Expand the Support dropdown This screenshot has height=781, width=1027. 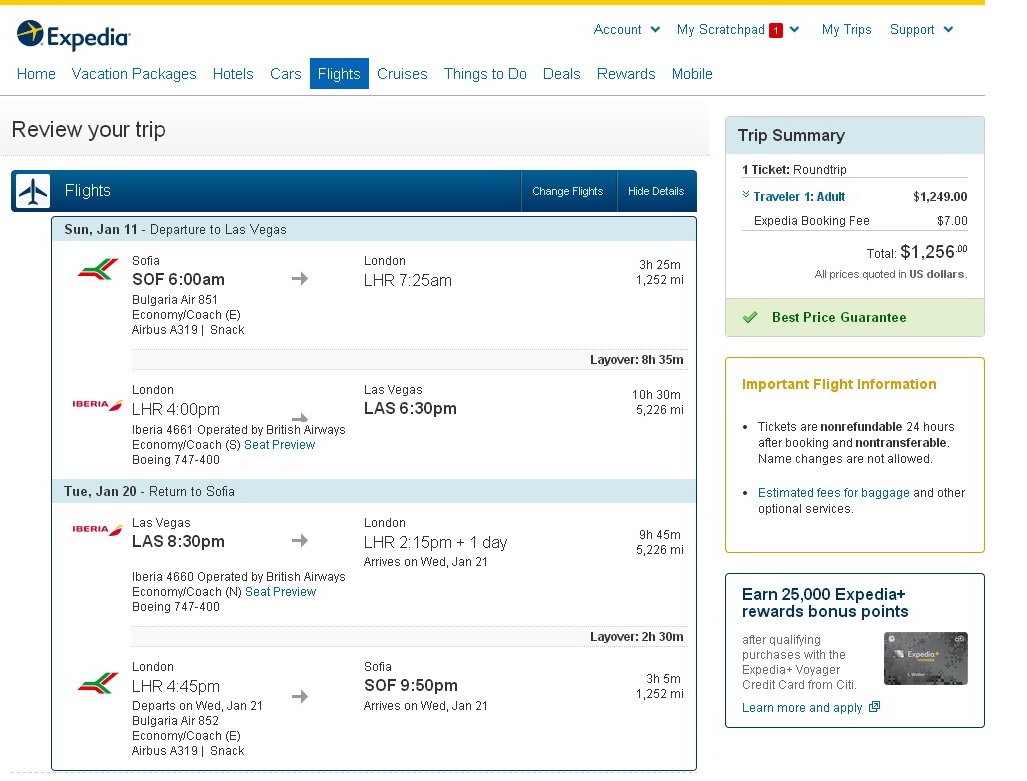coord(921,29)
